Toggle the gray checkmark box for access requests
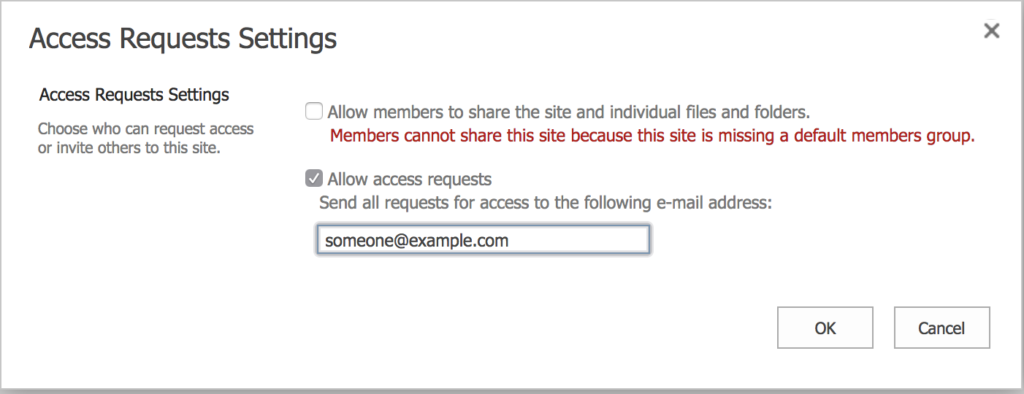 [x=314, y=178]
